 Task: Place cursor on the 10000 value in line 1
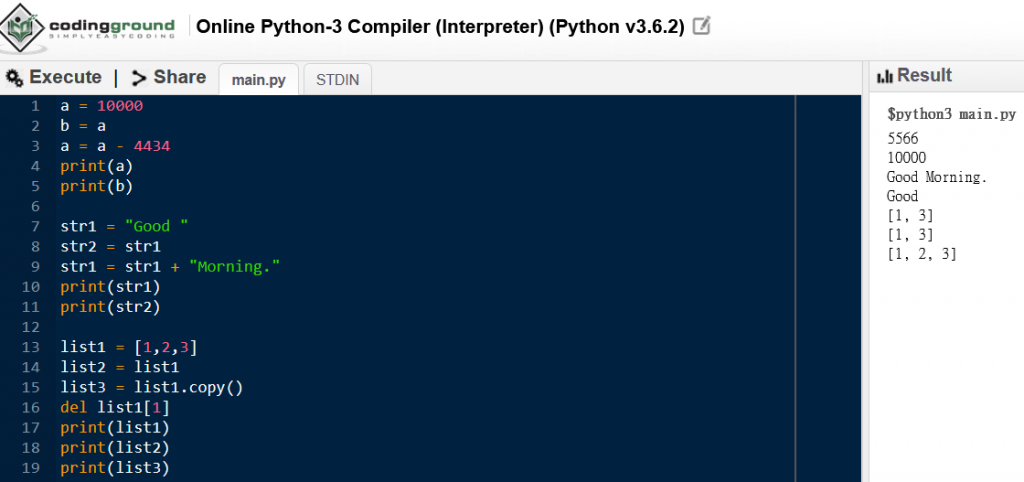tap(120, 106)
